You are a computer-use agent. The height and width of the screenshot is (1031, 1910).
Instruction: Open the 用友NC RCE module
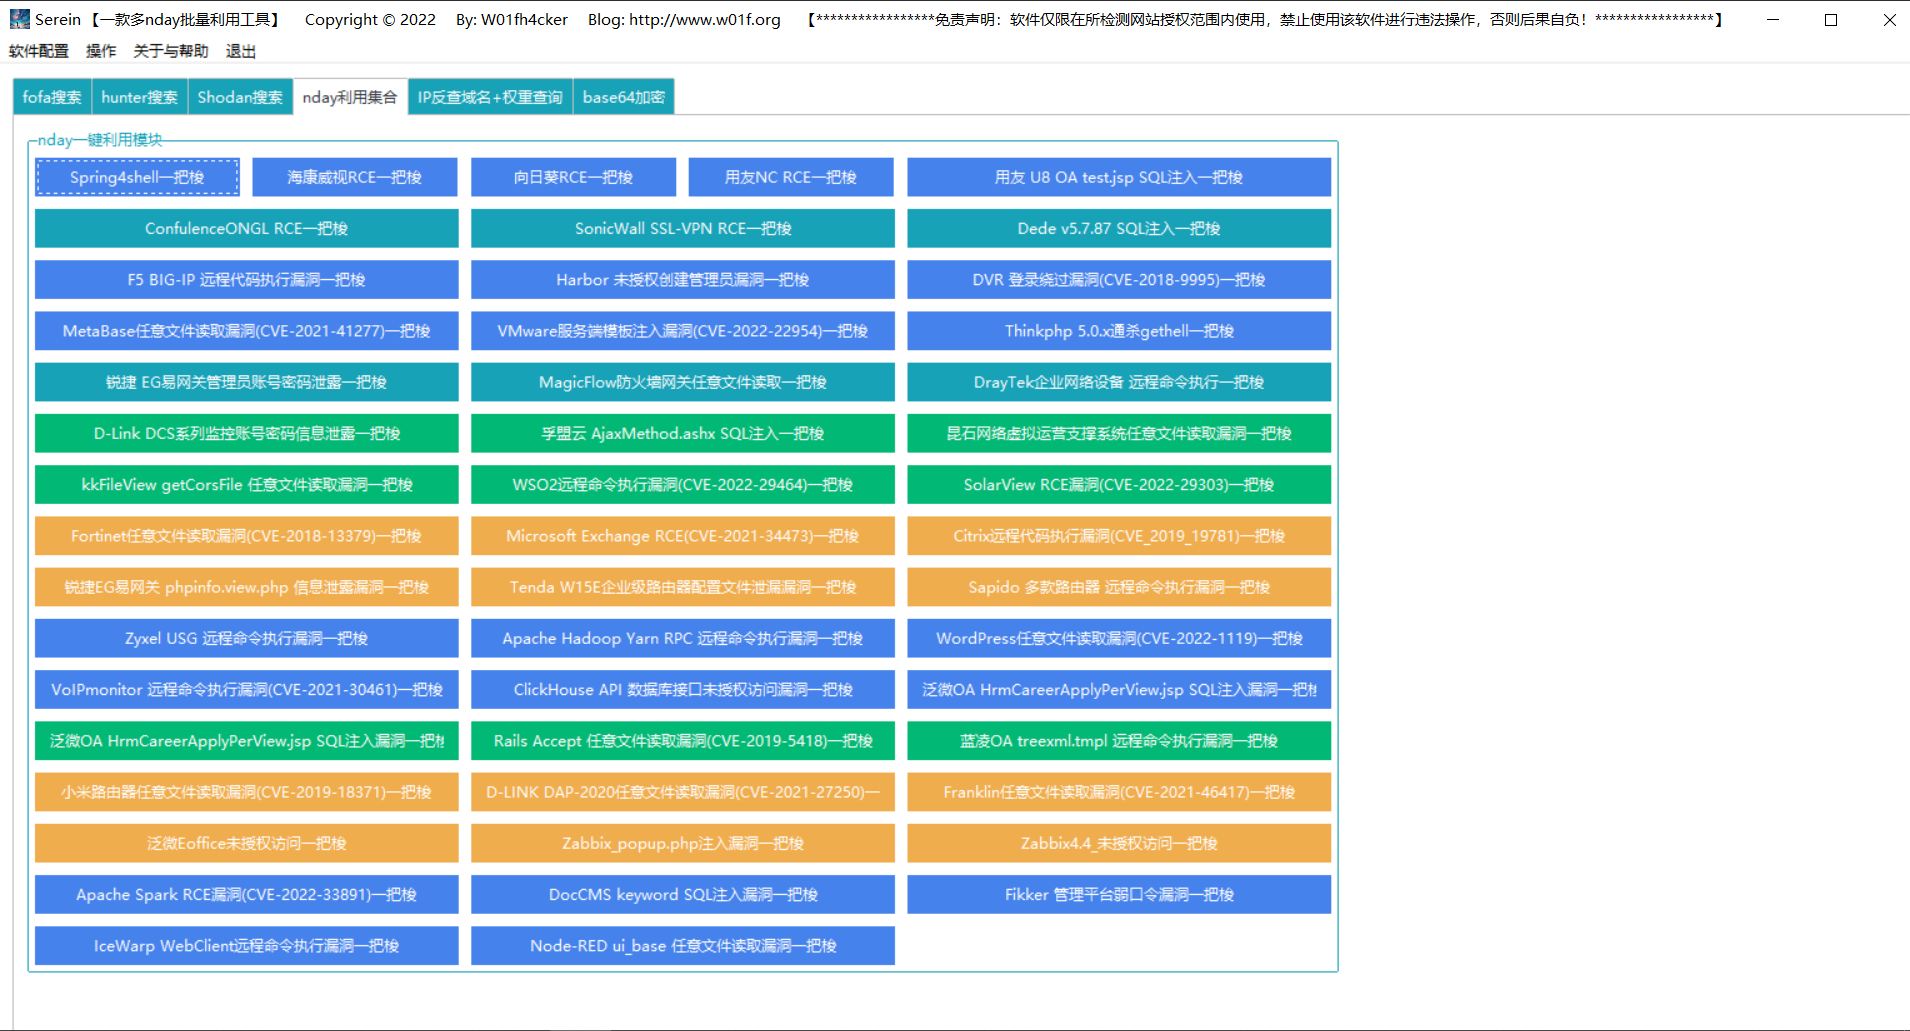point(791,177)
